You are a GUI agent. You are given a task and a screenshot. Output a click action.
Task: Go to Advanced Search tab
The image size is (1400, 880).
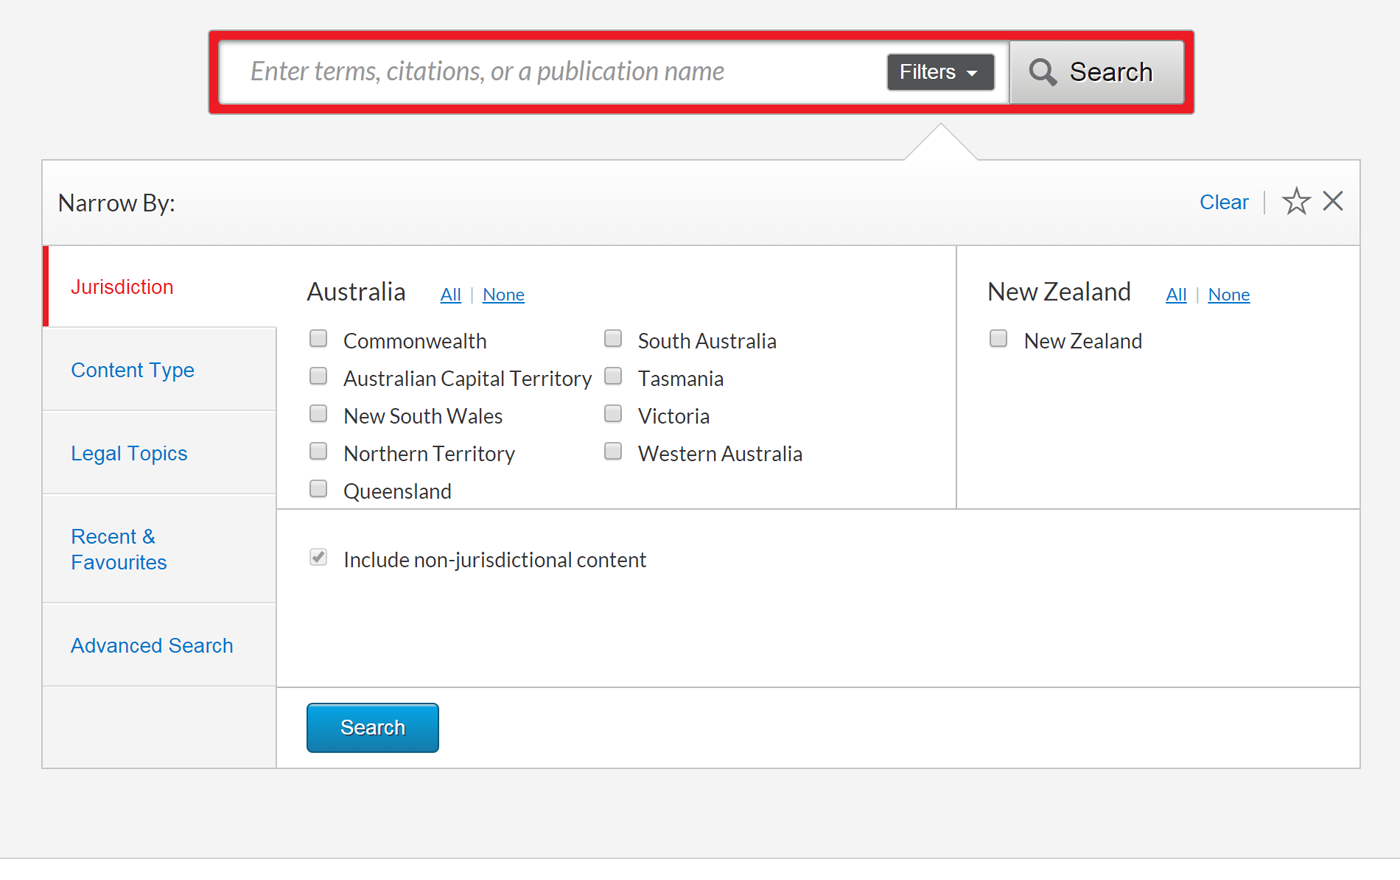152,646
